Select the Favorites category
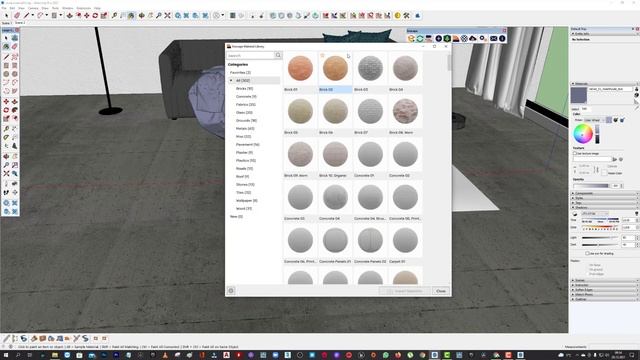Image resolution: width=640 pixels, height=360 pixels. pos(240,72)
